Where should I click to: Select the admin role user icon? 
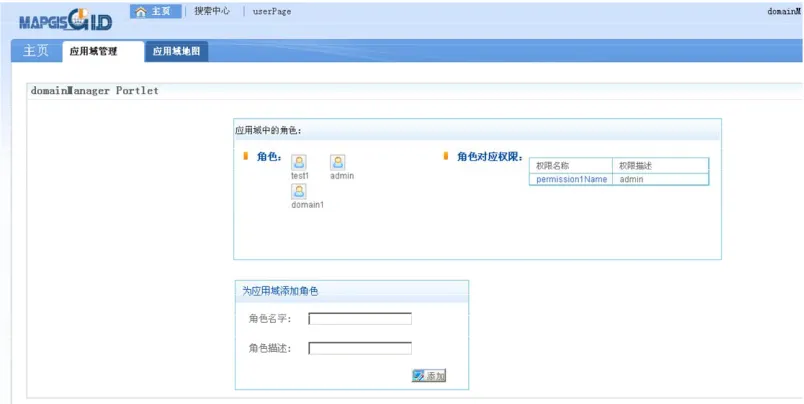tap(337, 163)
